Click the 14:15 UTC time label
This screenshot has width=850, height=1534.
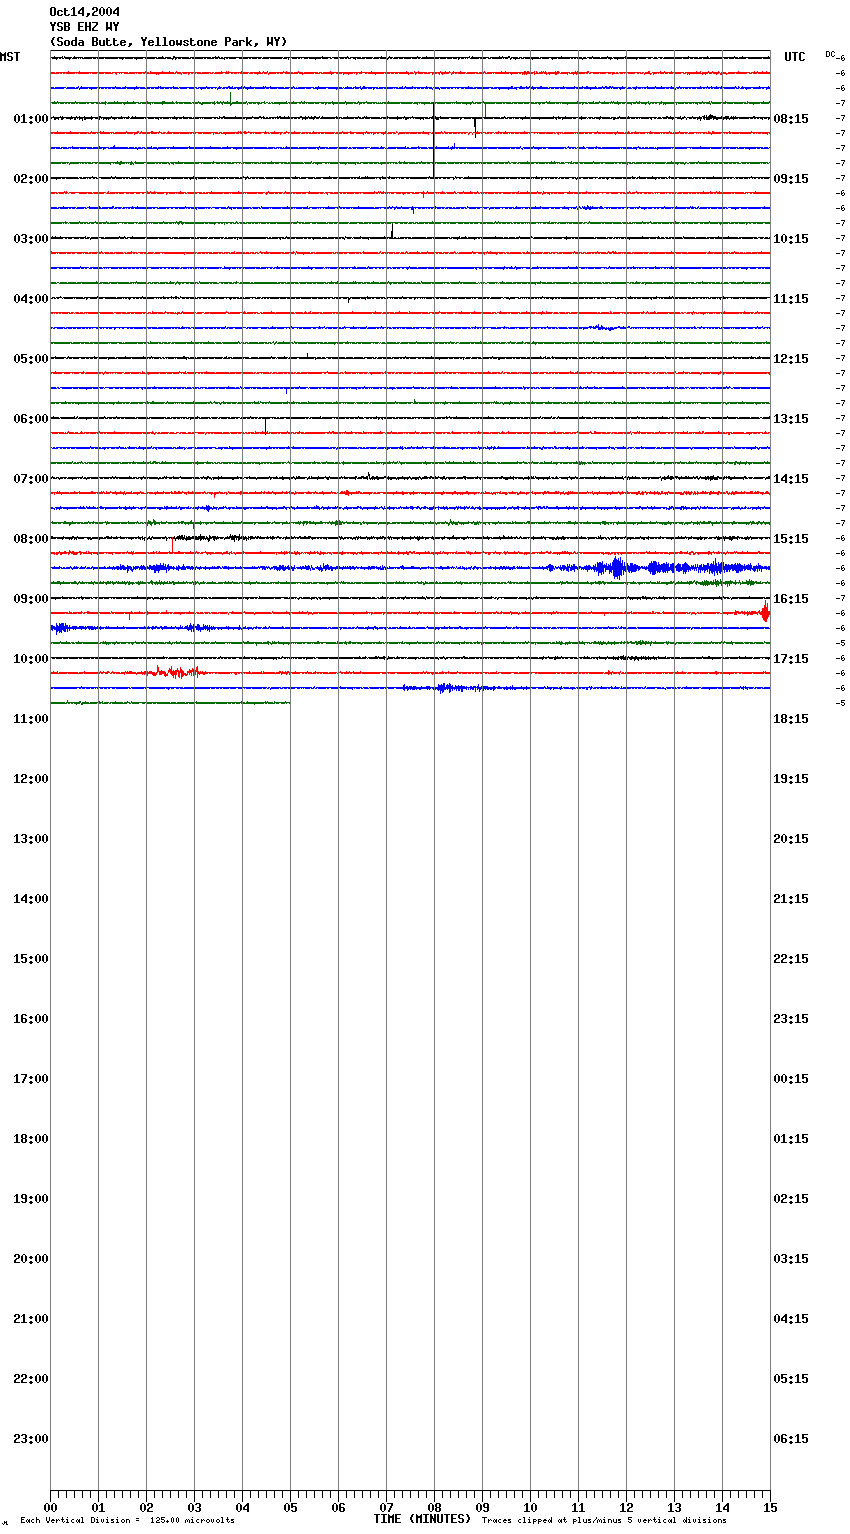pos(791,479)
